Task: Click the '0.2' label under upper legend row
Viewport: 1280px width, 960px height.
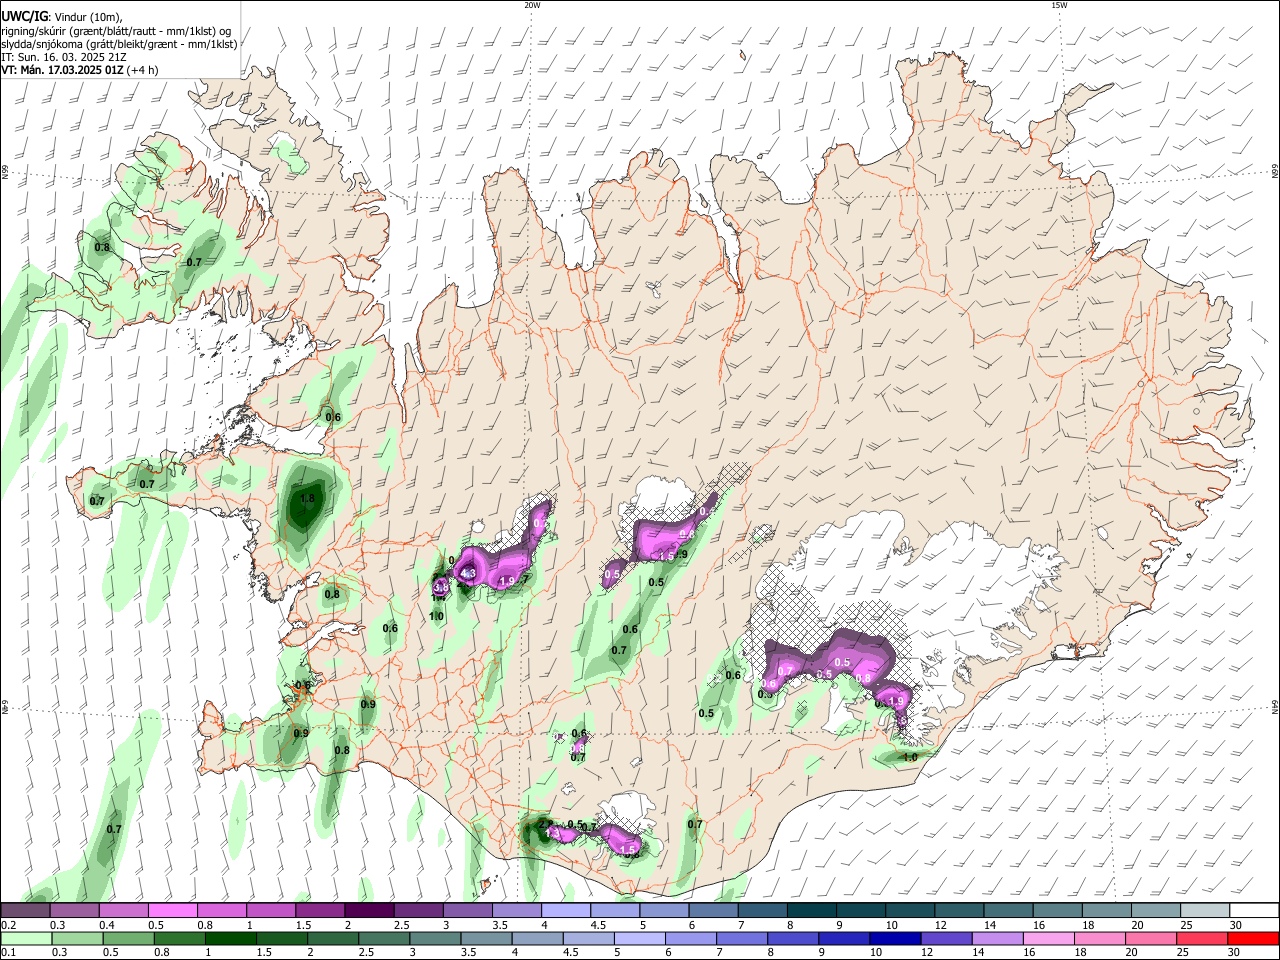Action: tap(8, 924)
